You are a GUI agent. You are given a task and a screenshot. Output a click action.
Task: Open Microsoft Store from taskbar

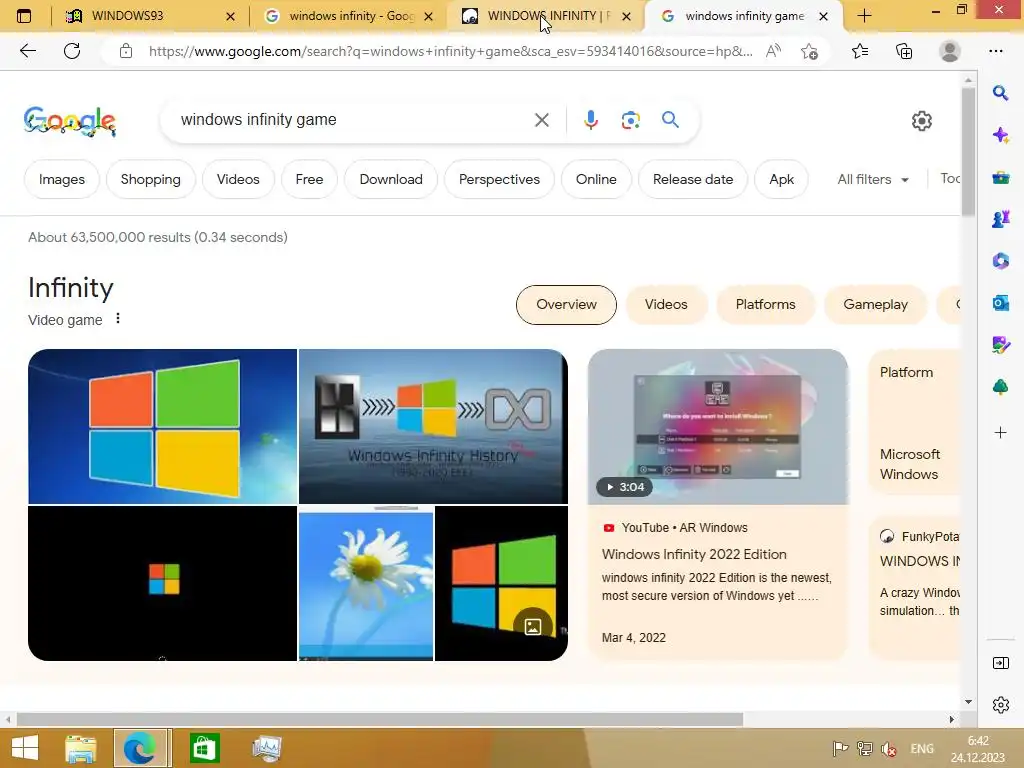click(204, 748)
